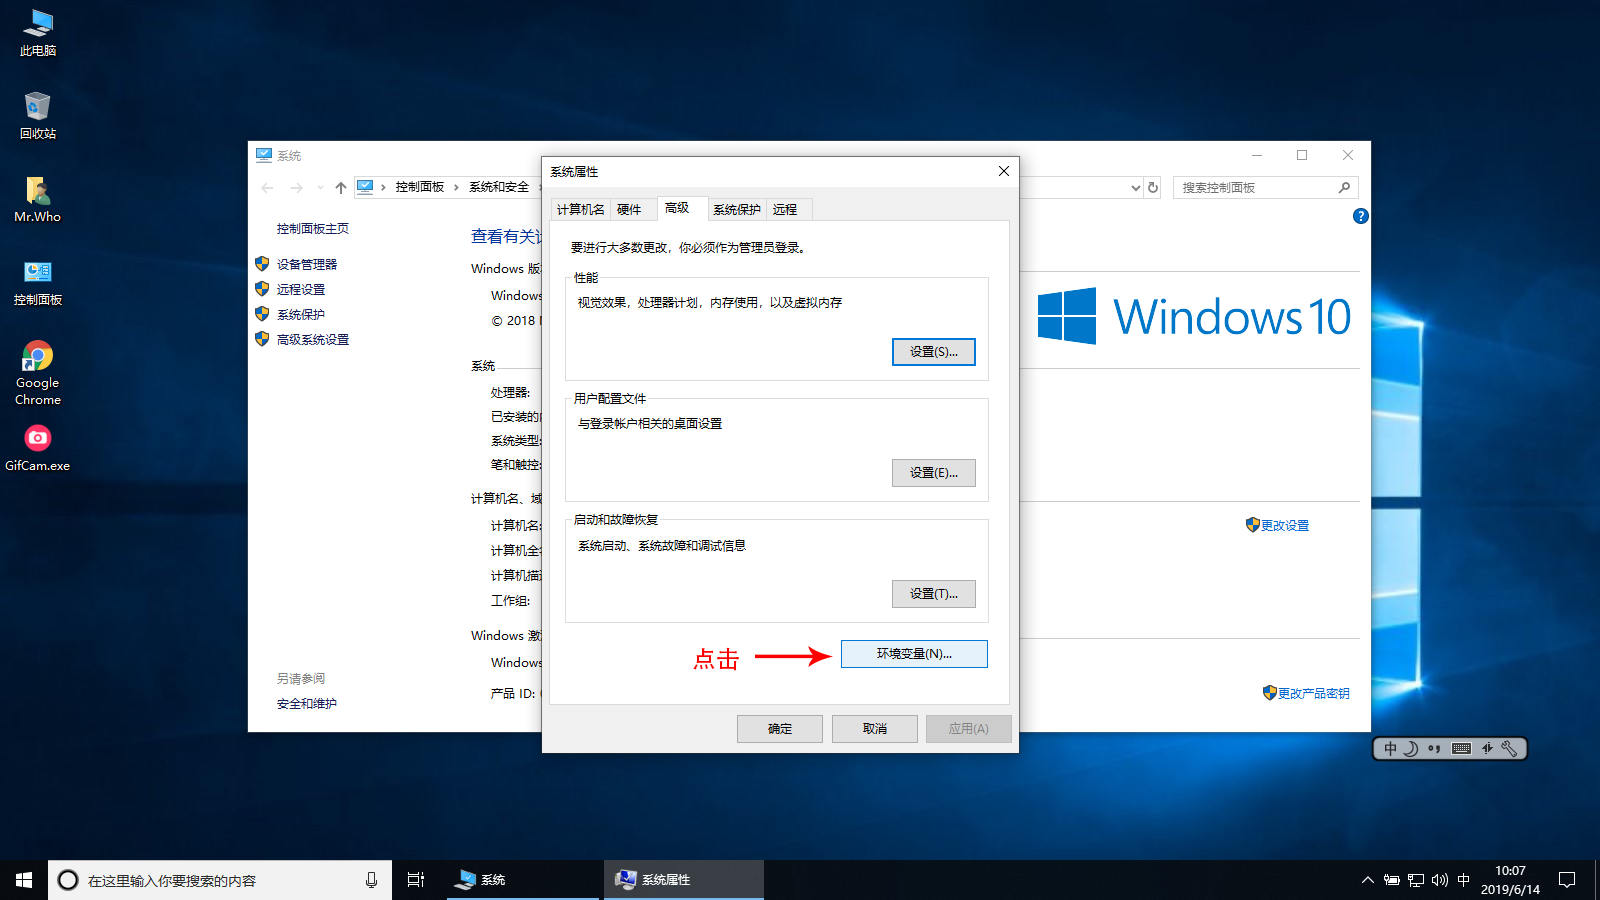Expand the breadcrumb arrow before 控制面板

tap(383, 187)
